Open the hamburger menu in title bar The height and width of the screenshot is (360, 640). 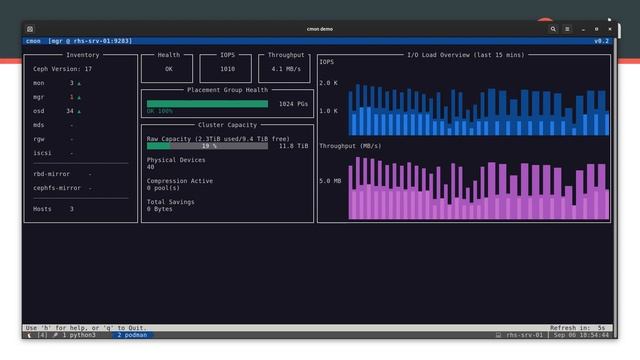point(567,29)
